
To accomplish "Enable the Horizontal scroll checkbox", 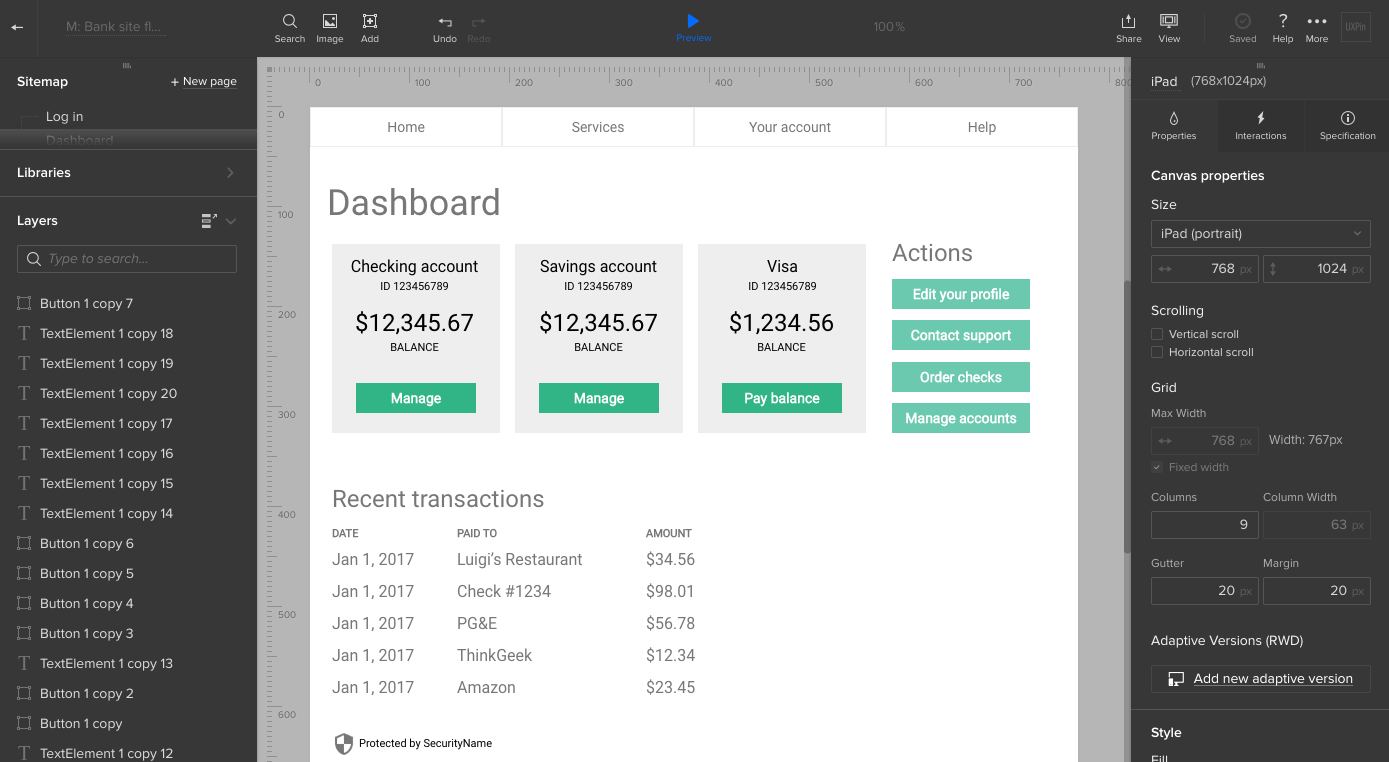I will (x=1157, y=352).
